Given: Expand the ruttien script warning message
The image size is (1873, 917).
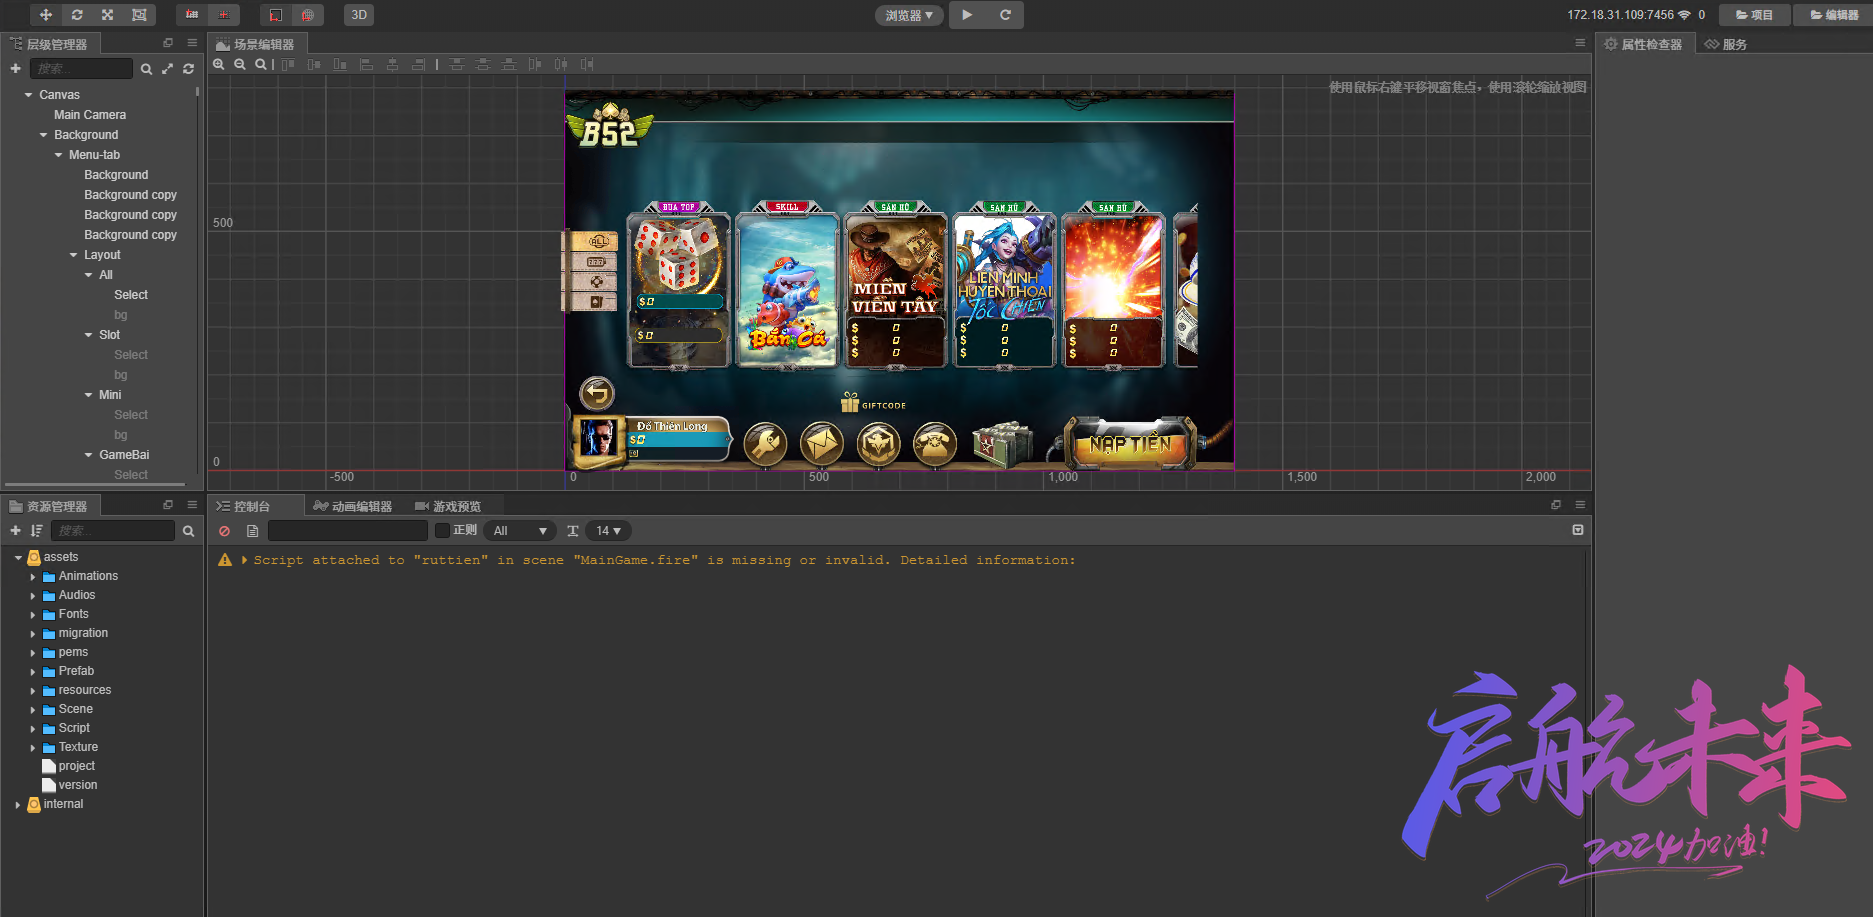Looking at the screenshot, I should (x=244, y=560).
